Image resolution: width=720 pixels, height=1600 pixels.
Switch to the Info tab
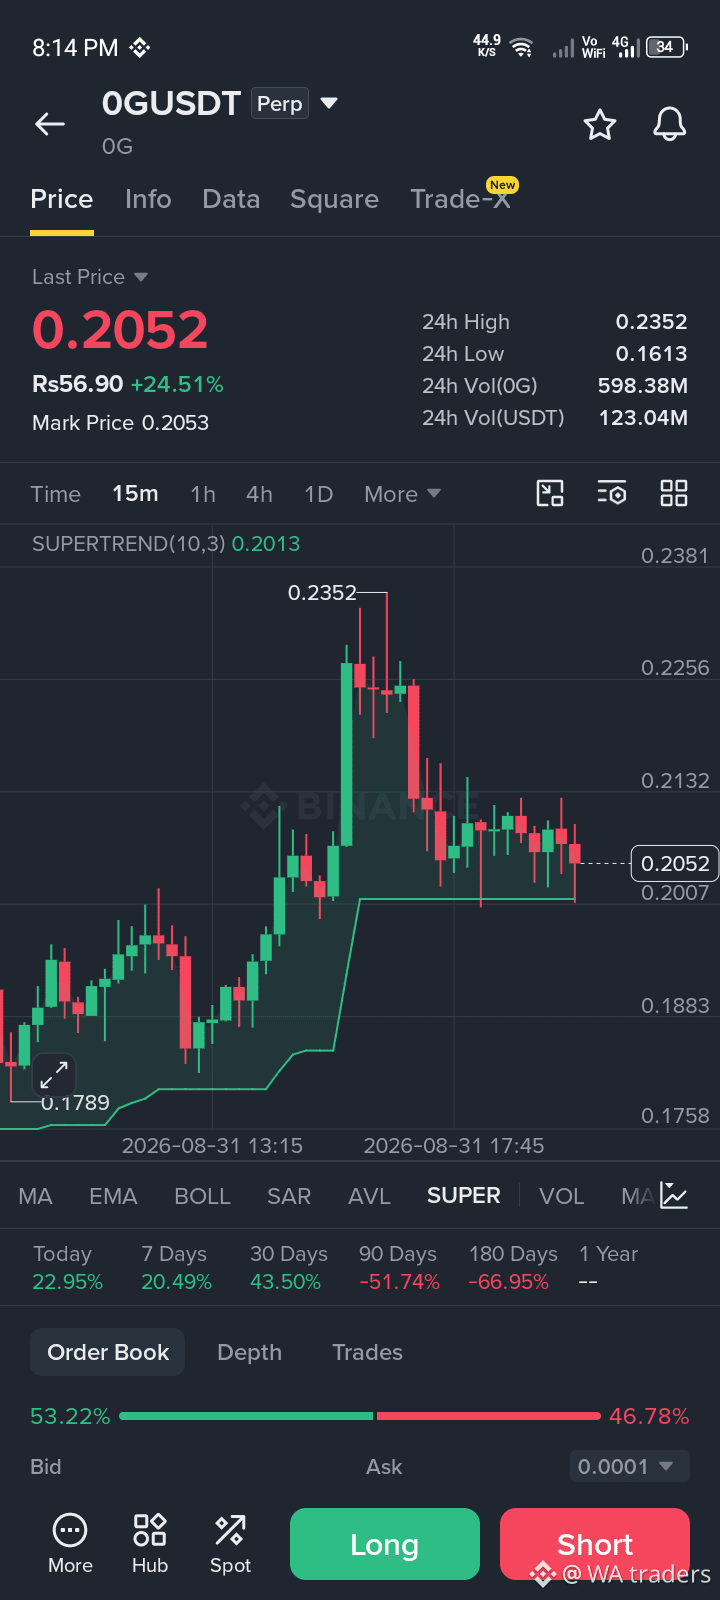(148, 199)
